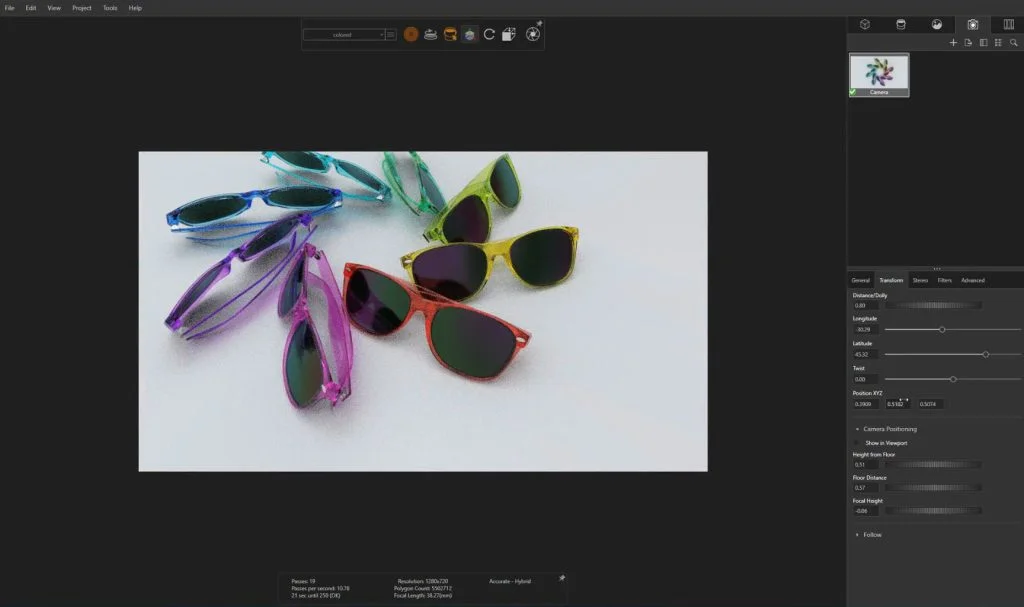Click the magnifier search icon in camera panel

point(1013,43)
